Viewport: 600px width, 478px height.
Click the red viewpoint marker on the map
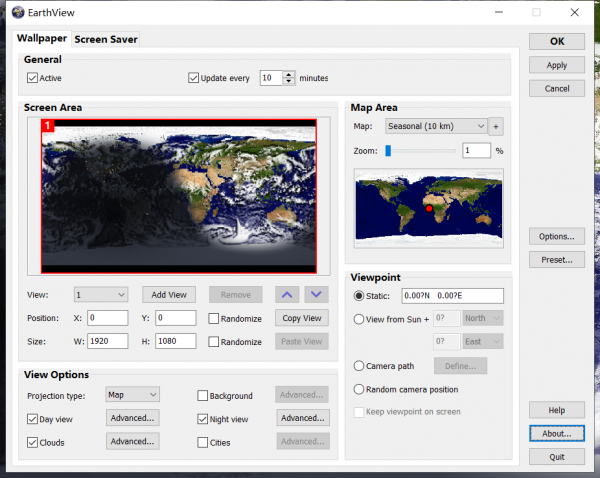pyautogui.click(x=429, y=209)
